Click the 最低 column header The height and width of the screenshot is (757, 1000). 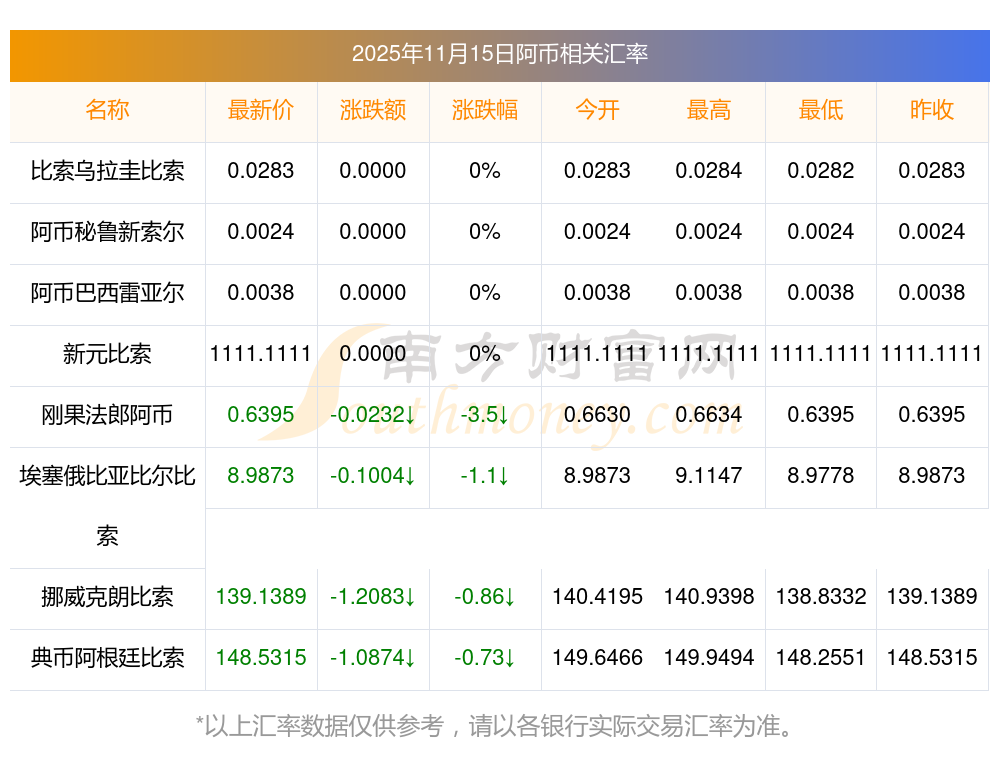tap(821, 110)
